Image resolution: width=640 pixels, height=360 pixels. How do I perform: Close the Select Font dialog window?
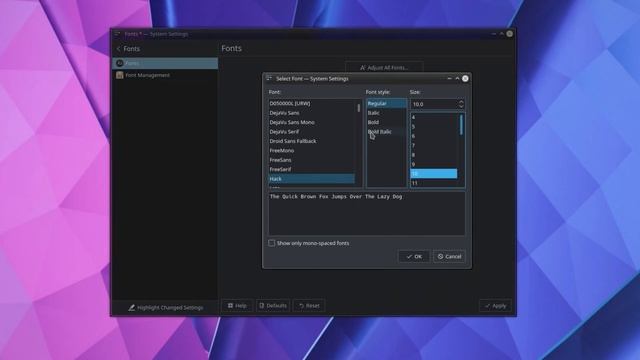[x=465, y=78]
